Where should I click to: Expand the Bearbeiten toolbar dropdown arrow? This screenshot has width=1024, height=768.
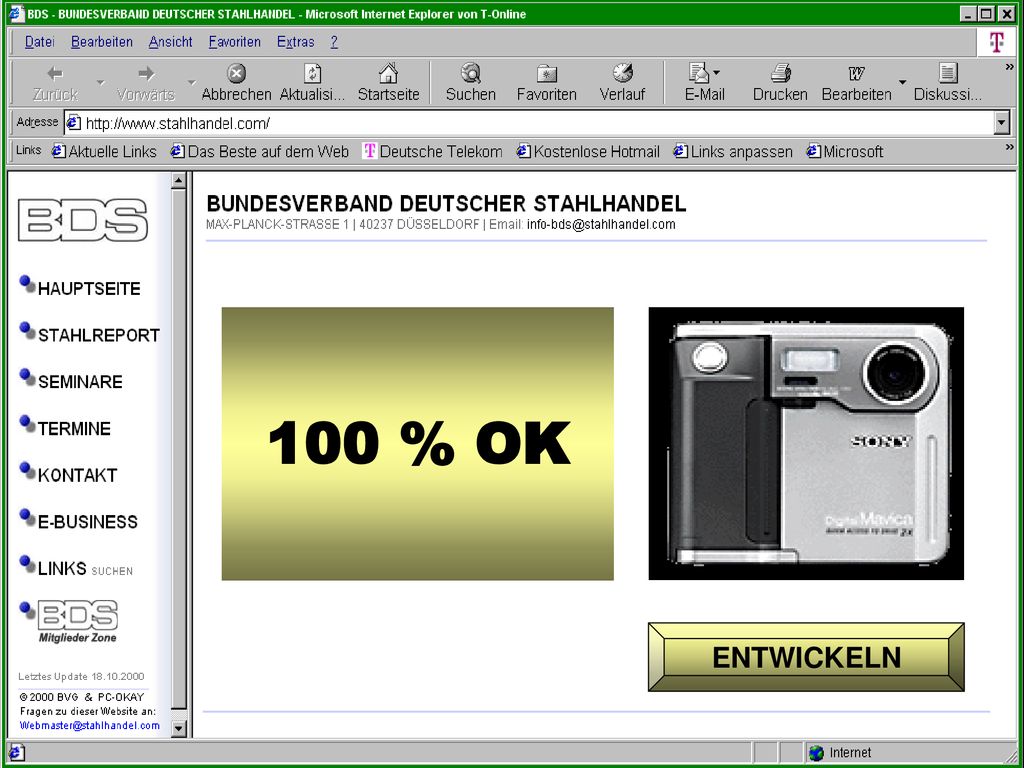pyautogui.click(x=903, y=82)
